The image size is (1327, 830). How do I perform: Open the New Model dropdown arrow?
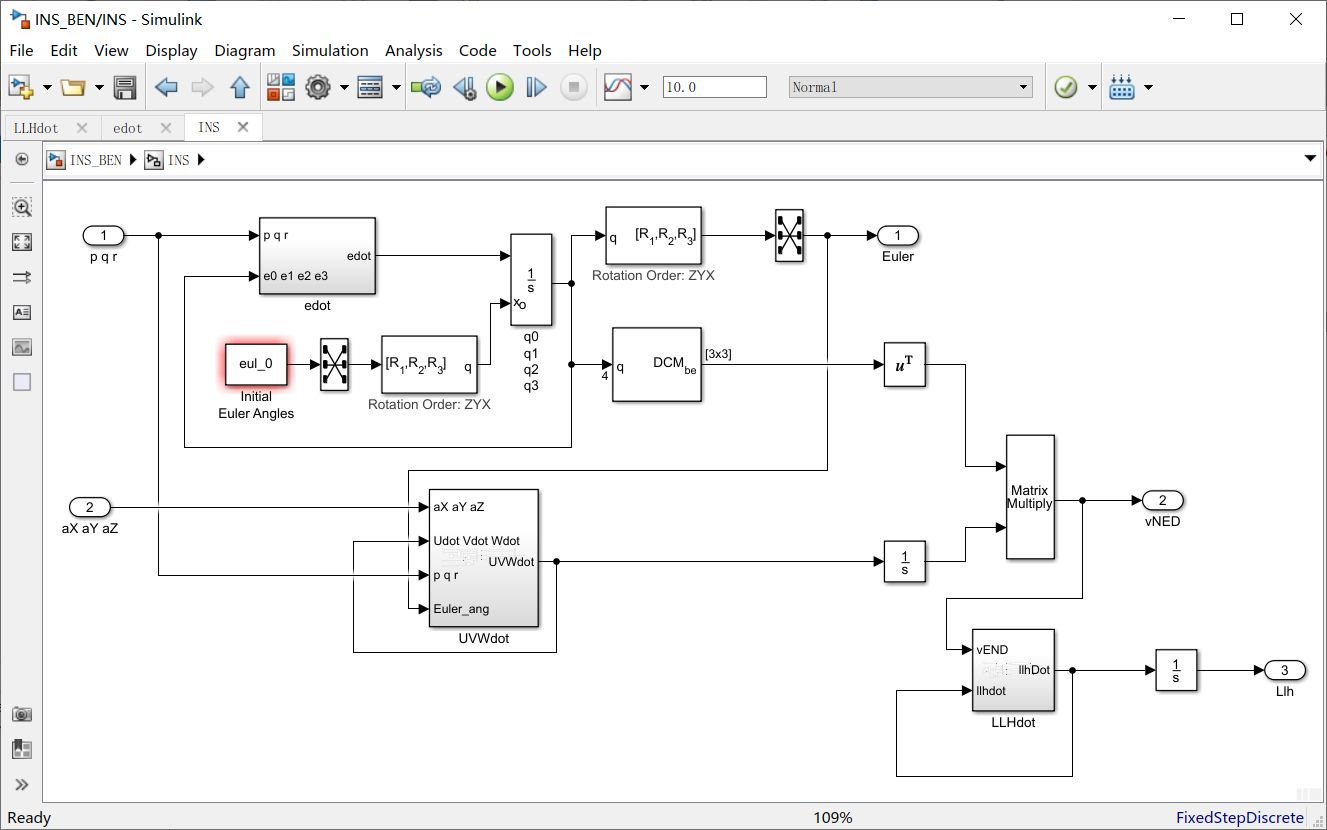tap(47, 88)
